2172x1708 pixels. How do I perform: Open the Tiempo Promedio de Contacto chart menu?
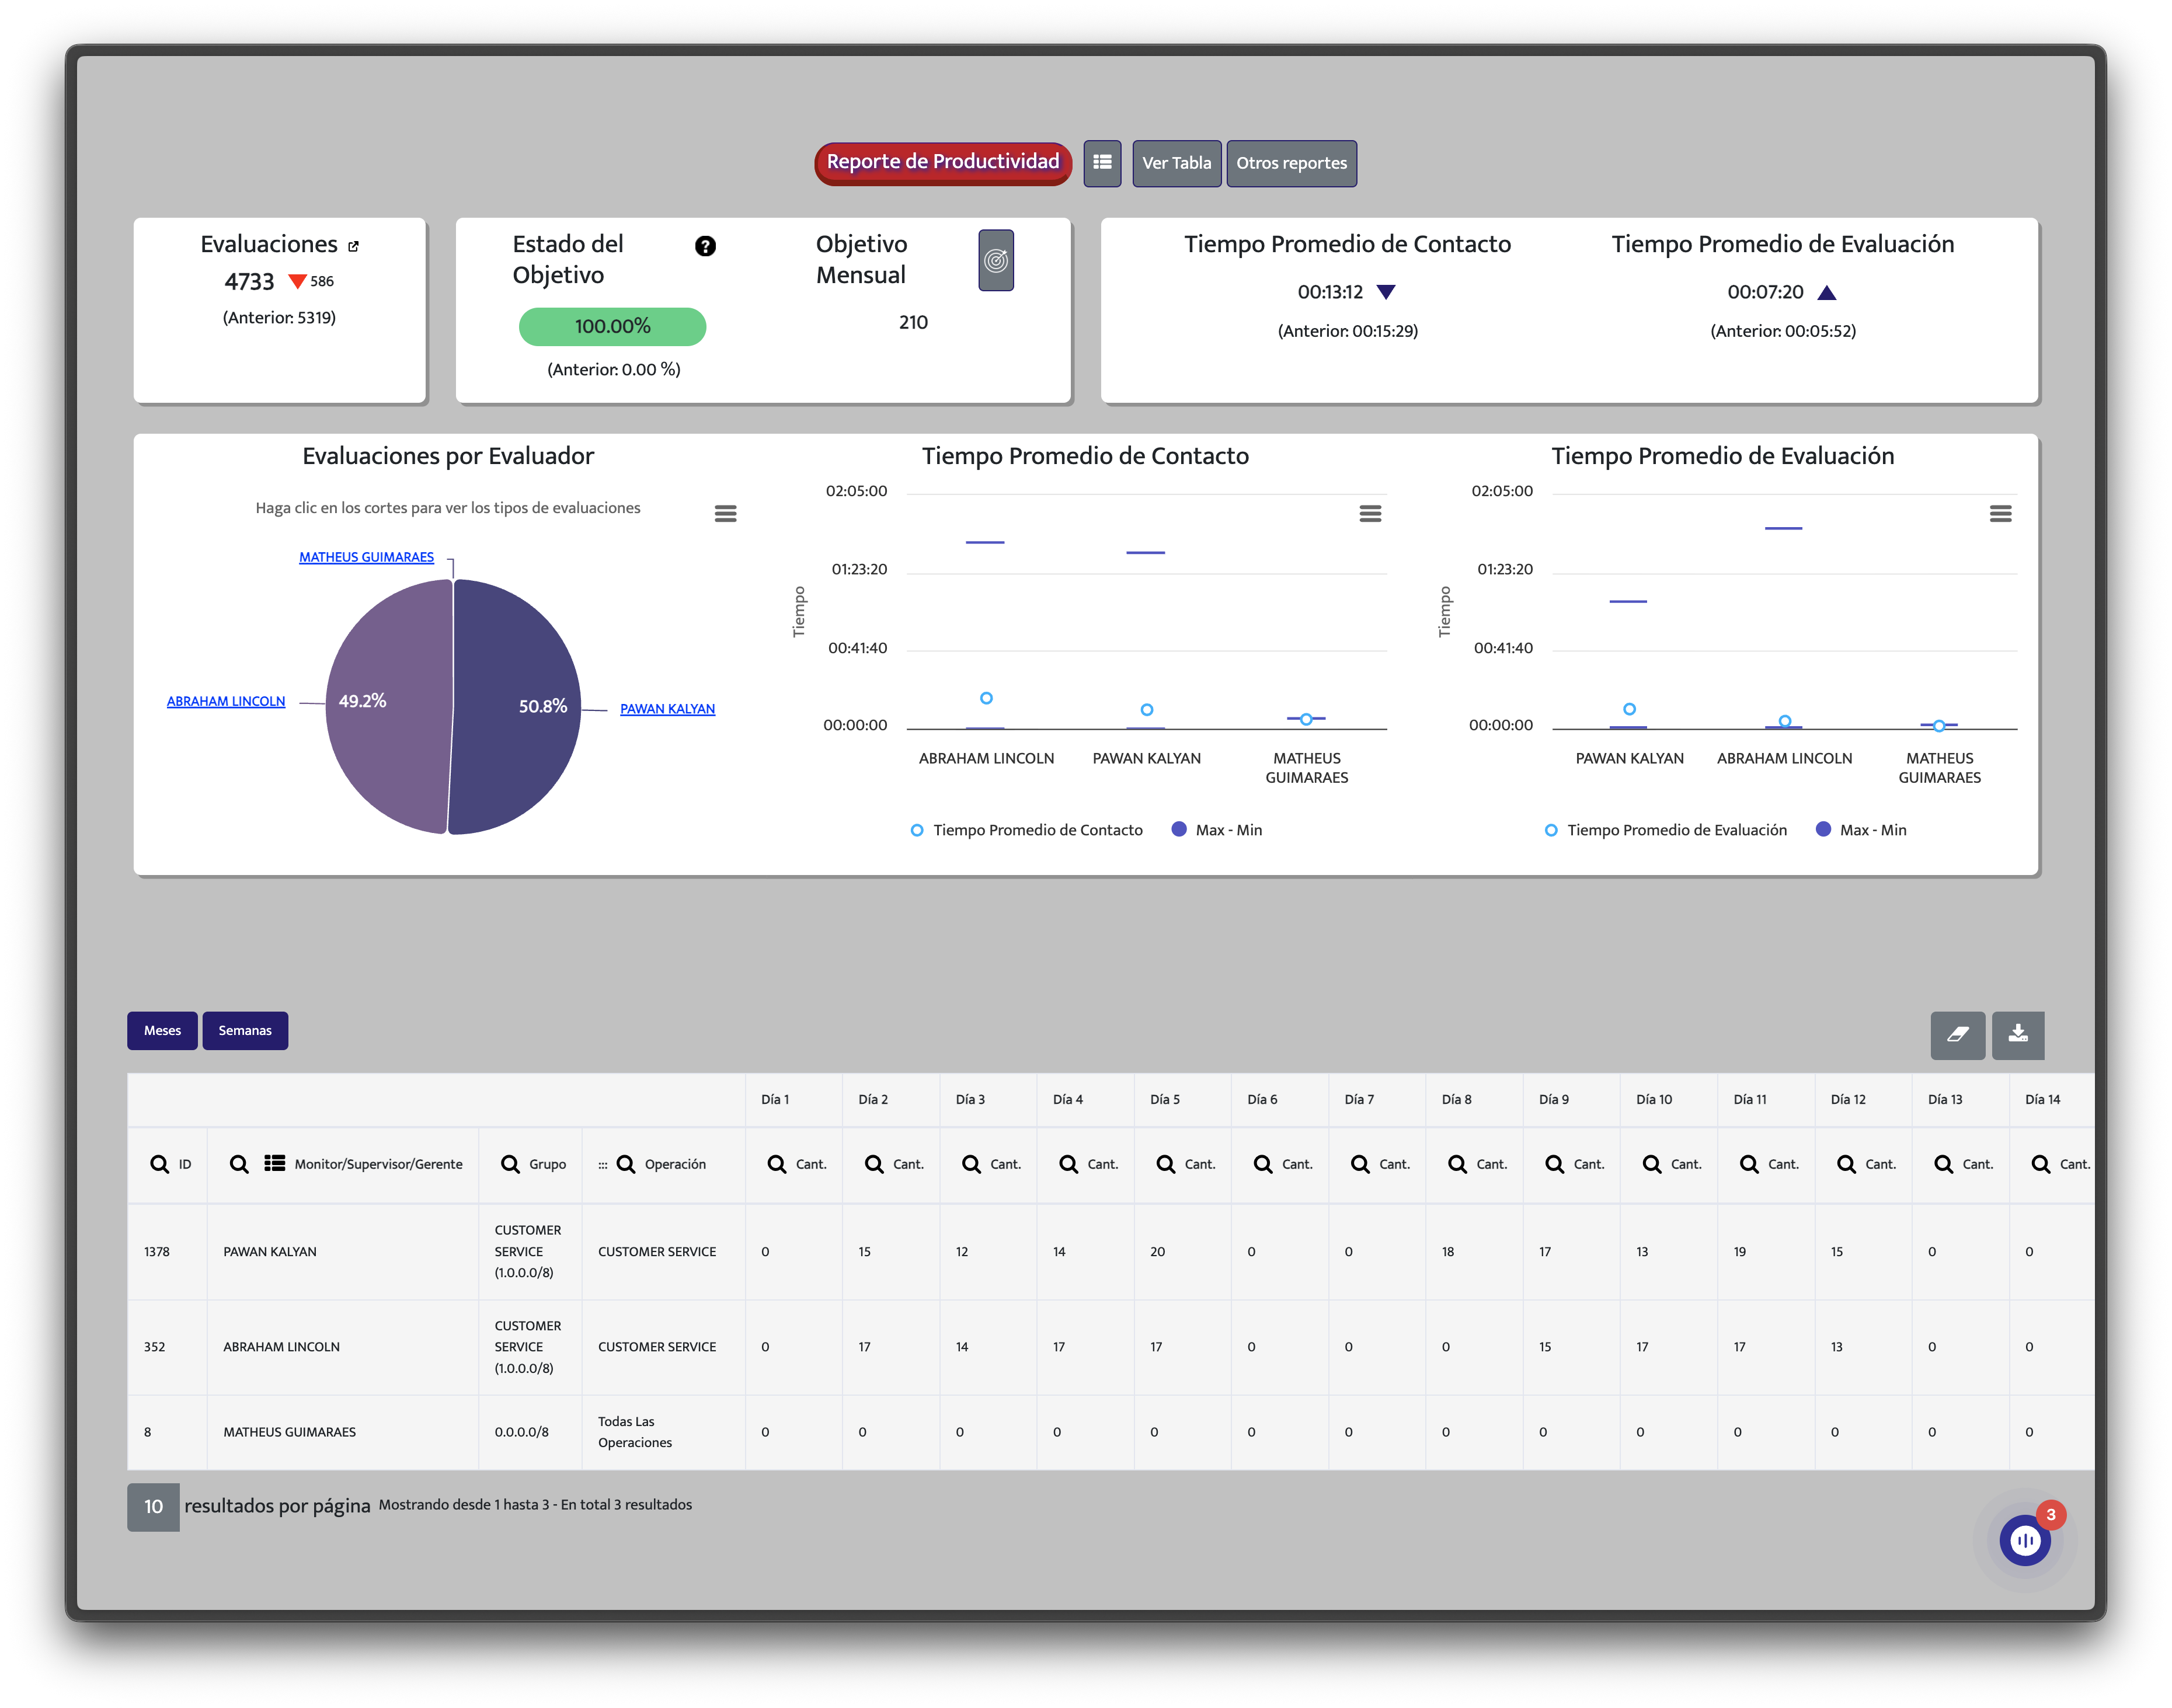coord(1370,514)
